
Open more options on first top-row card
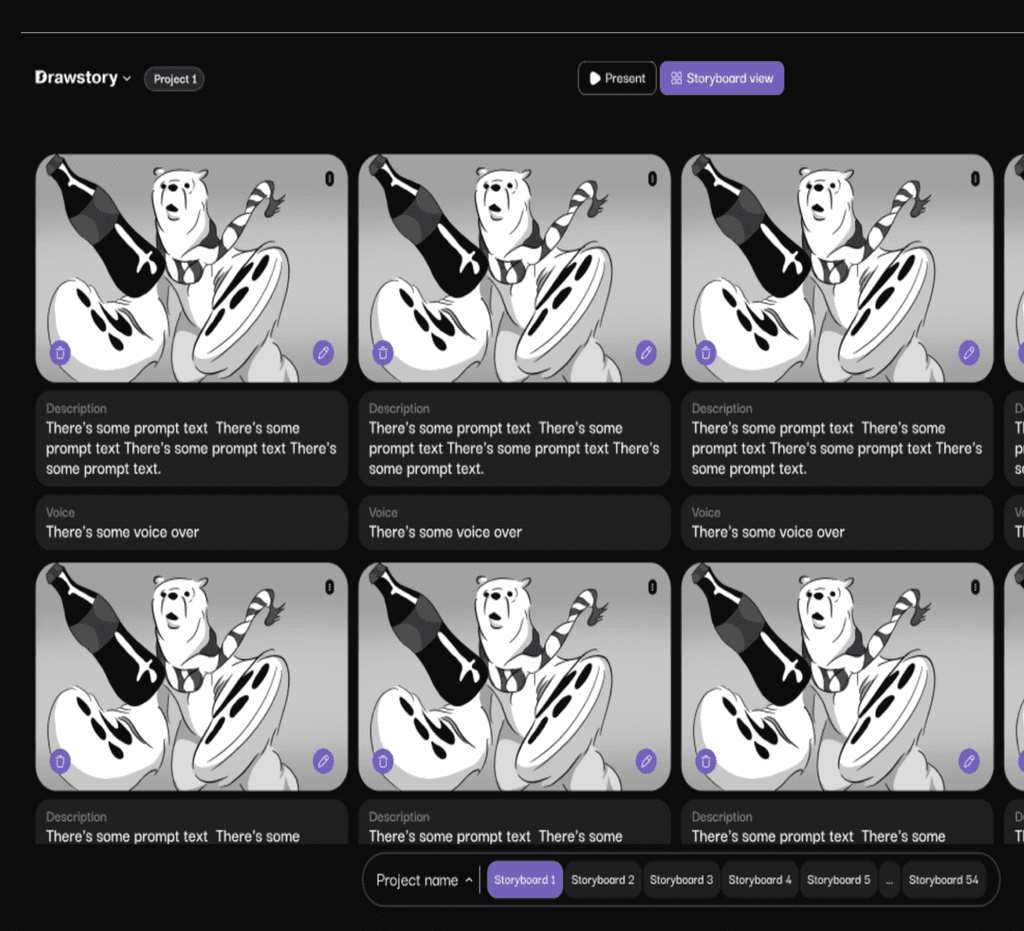(330, 179)
